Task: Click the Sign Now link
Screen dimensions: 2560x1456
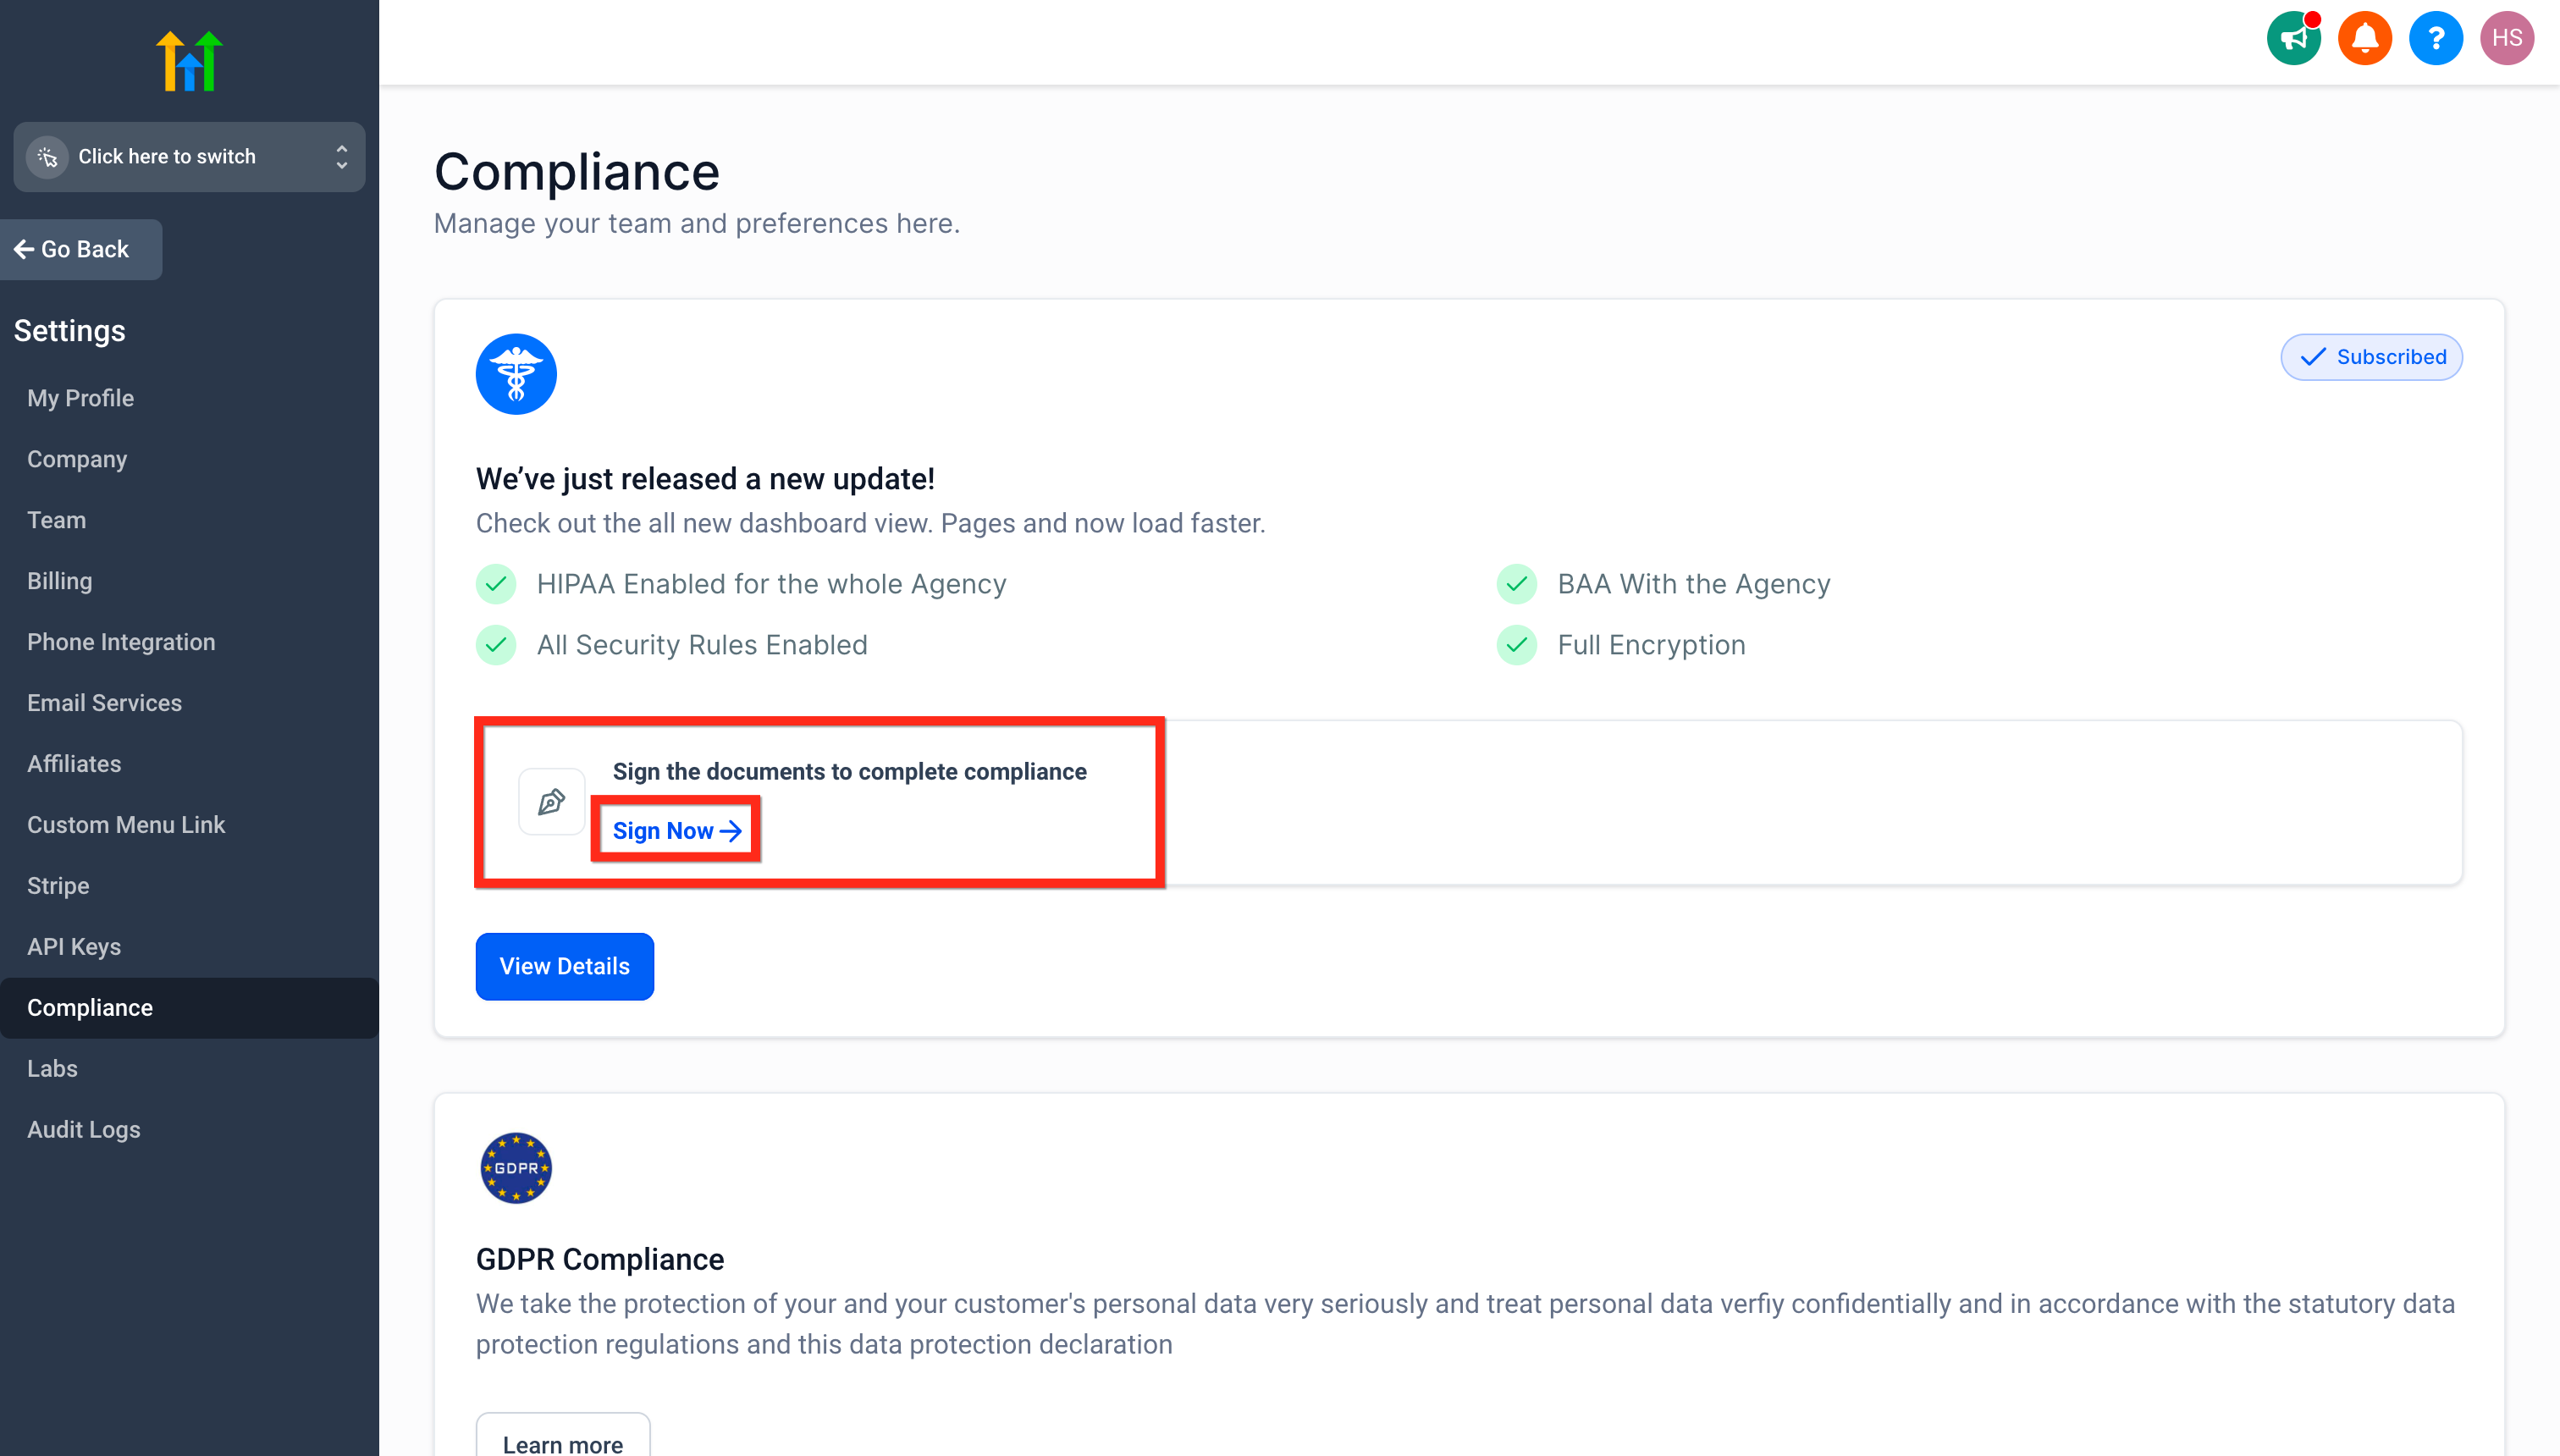Action: [676, 830]
